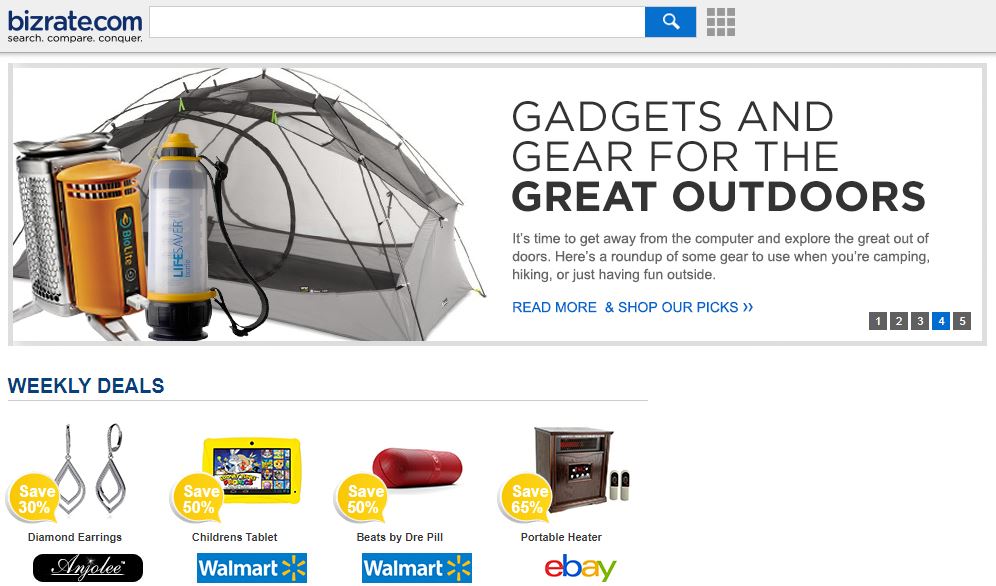
Task: Switch to banner slide 2
Action: [x=899, y=321]
